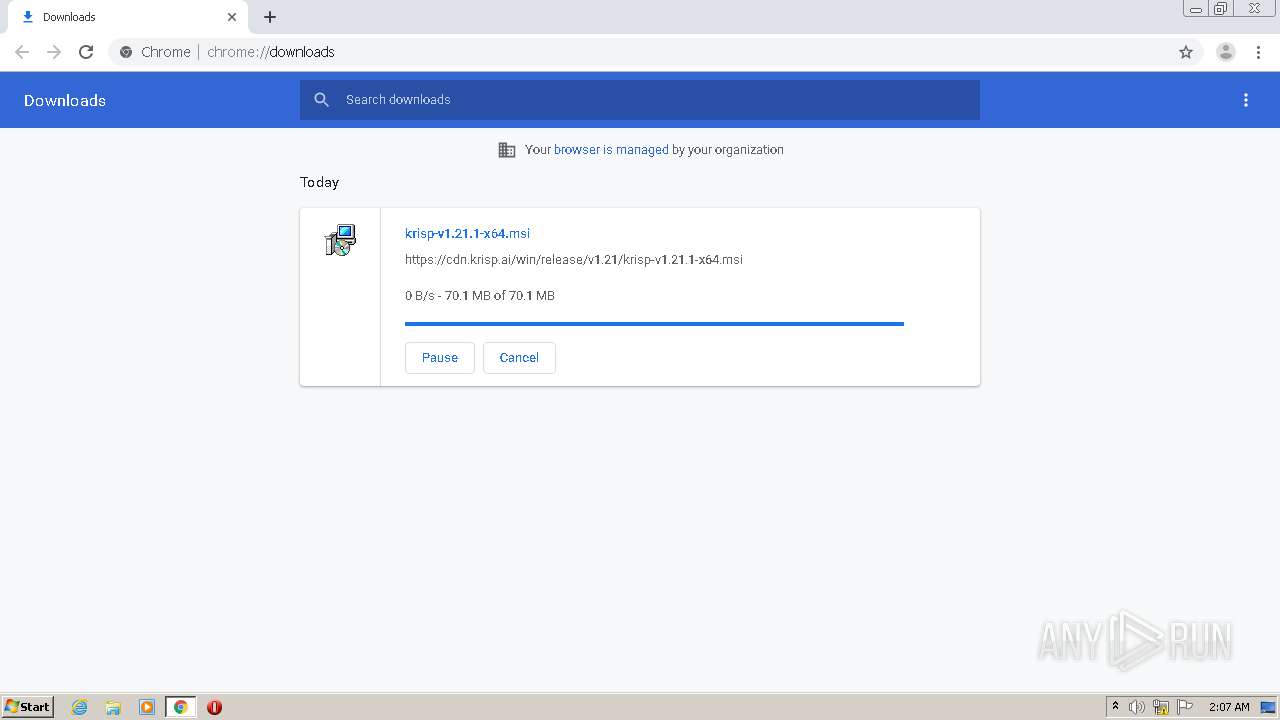The width and height of the screenshot is (1280, 720).
Task: Show hidden tray icons arrow
Action: click(1115, 707)
